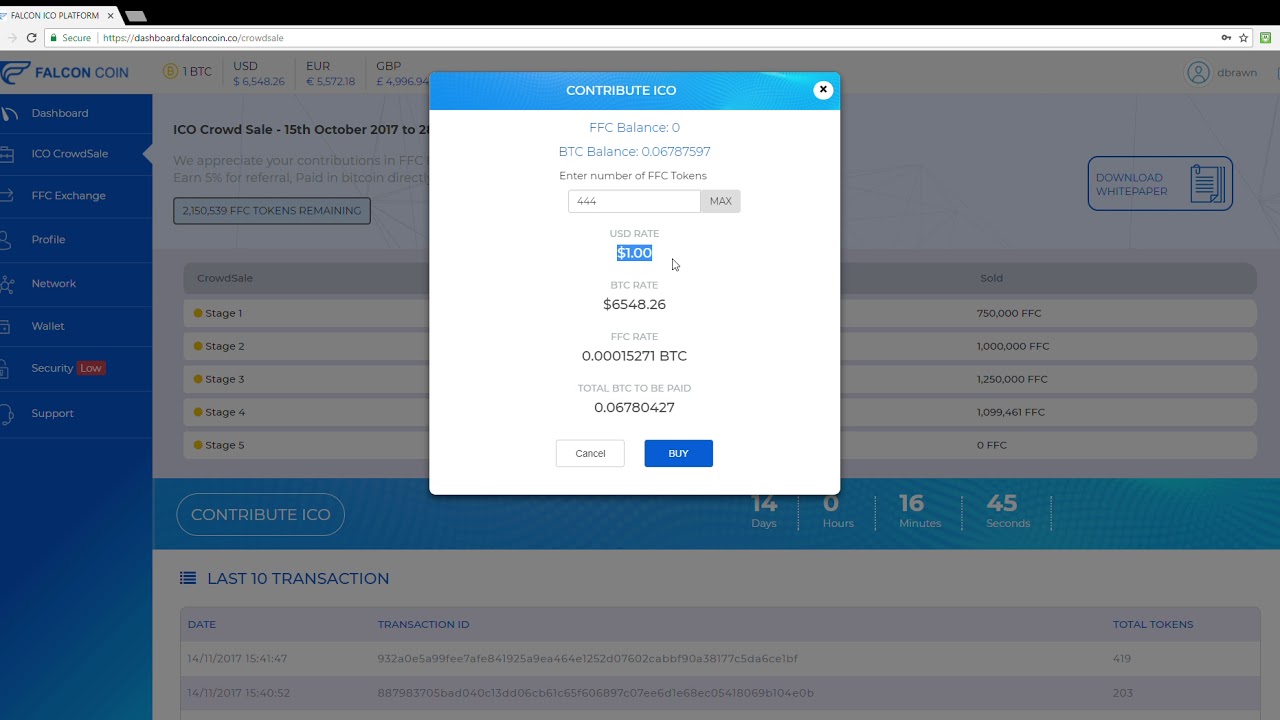Image resolution: width=1280 pixels, height=720 pixels.
Task: Click the browser forward arrow
Action: 12,38
